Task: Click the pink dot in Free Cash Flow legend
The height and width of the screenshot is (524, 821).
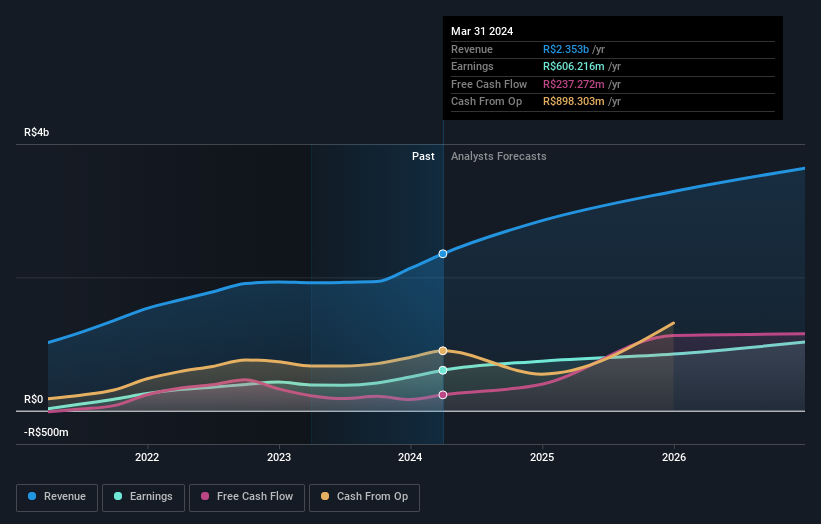Action: click(205, 496)
